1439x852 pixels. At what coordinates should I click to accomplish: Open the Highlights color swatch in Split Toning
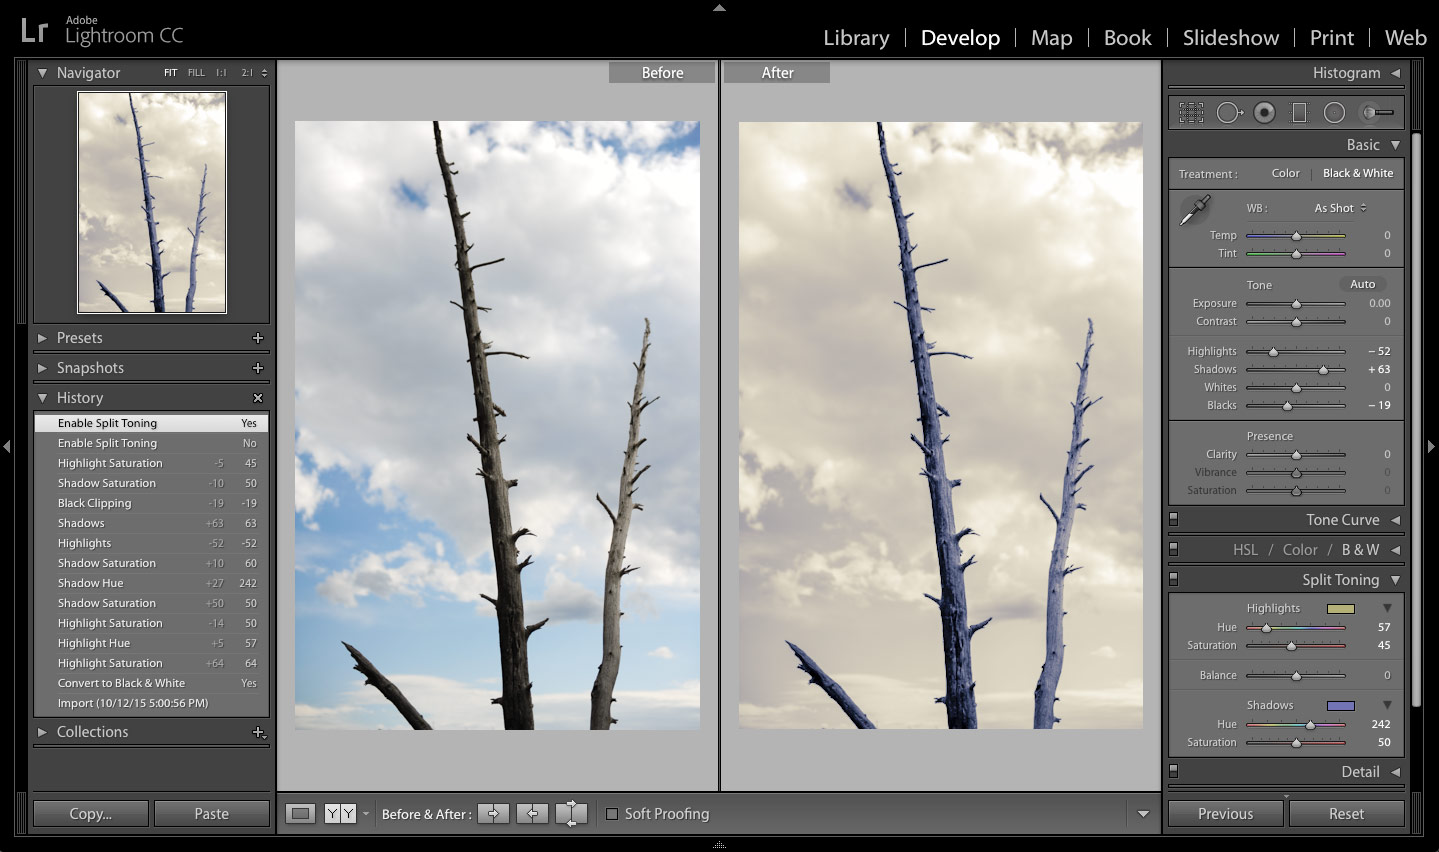click(x=1341, y=607)
